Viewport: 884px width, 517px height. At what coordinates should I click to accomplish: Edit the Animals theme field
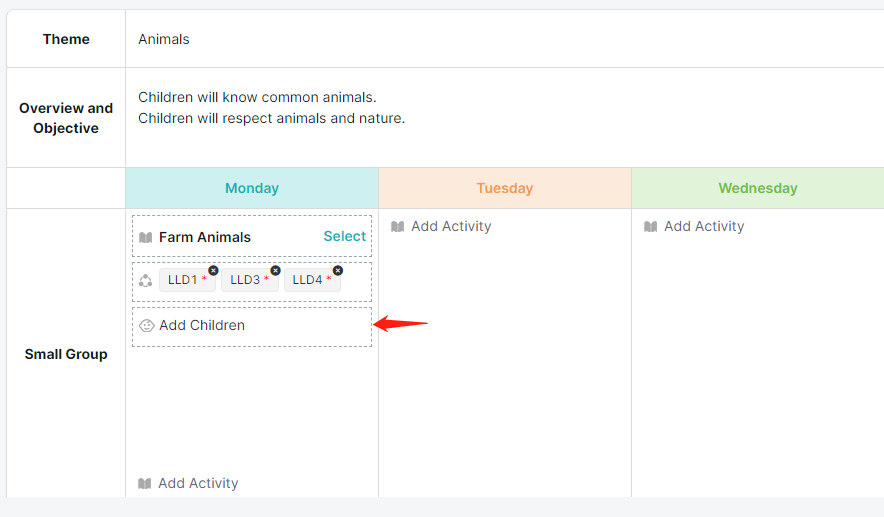coord(505,39)
